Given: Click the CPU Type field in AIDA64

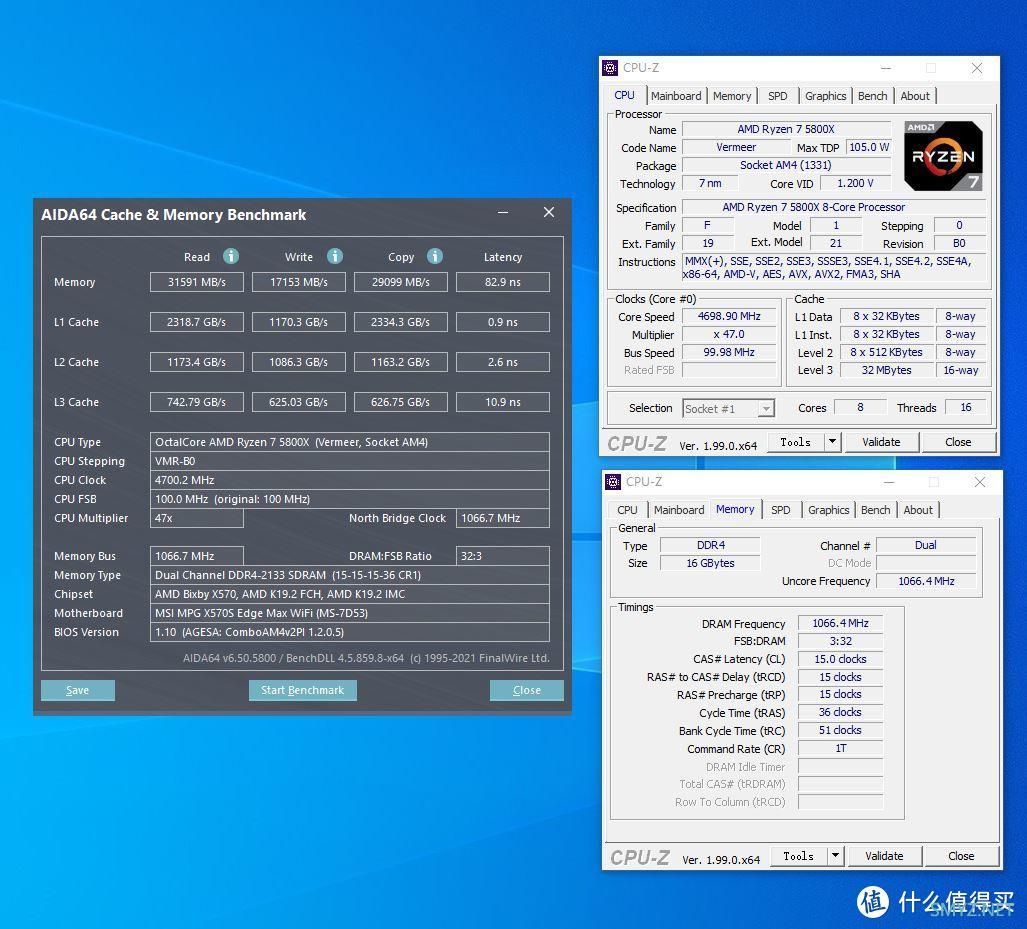Looking at the screenshot, I should [350, 442].
